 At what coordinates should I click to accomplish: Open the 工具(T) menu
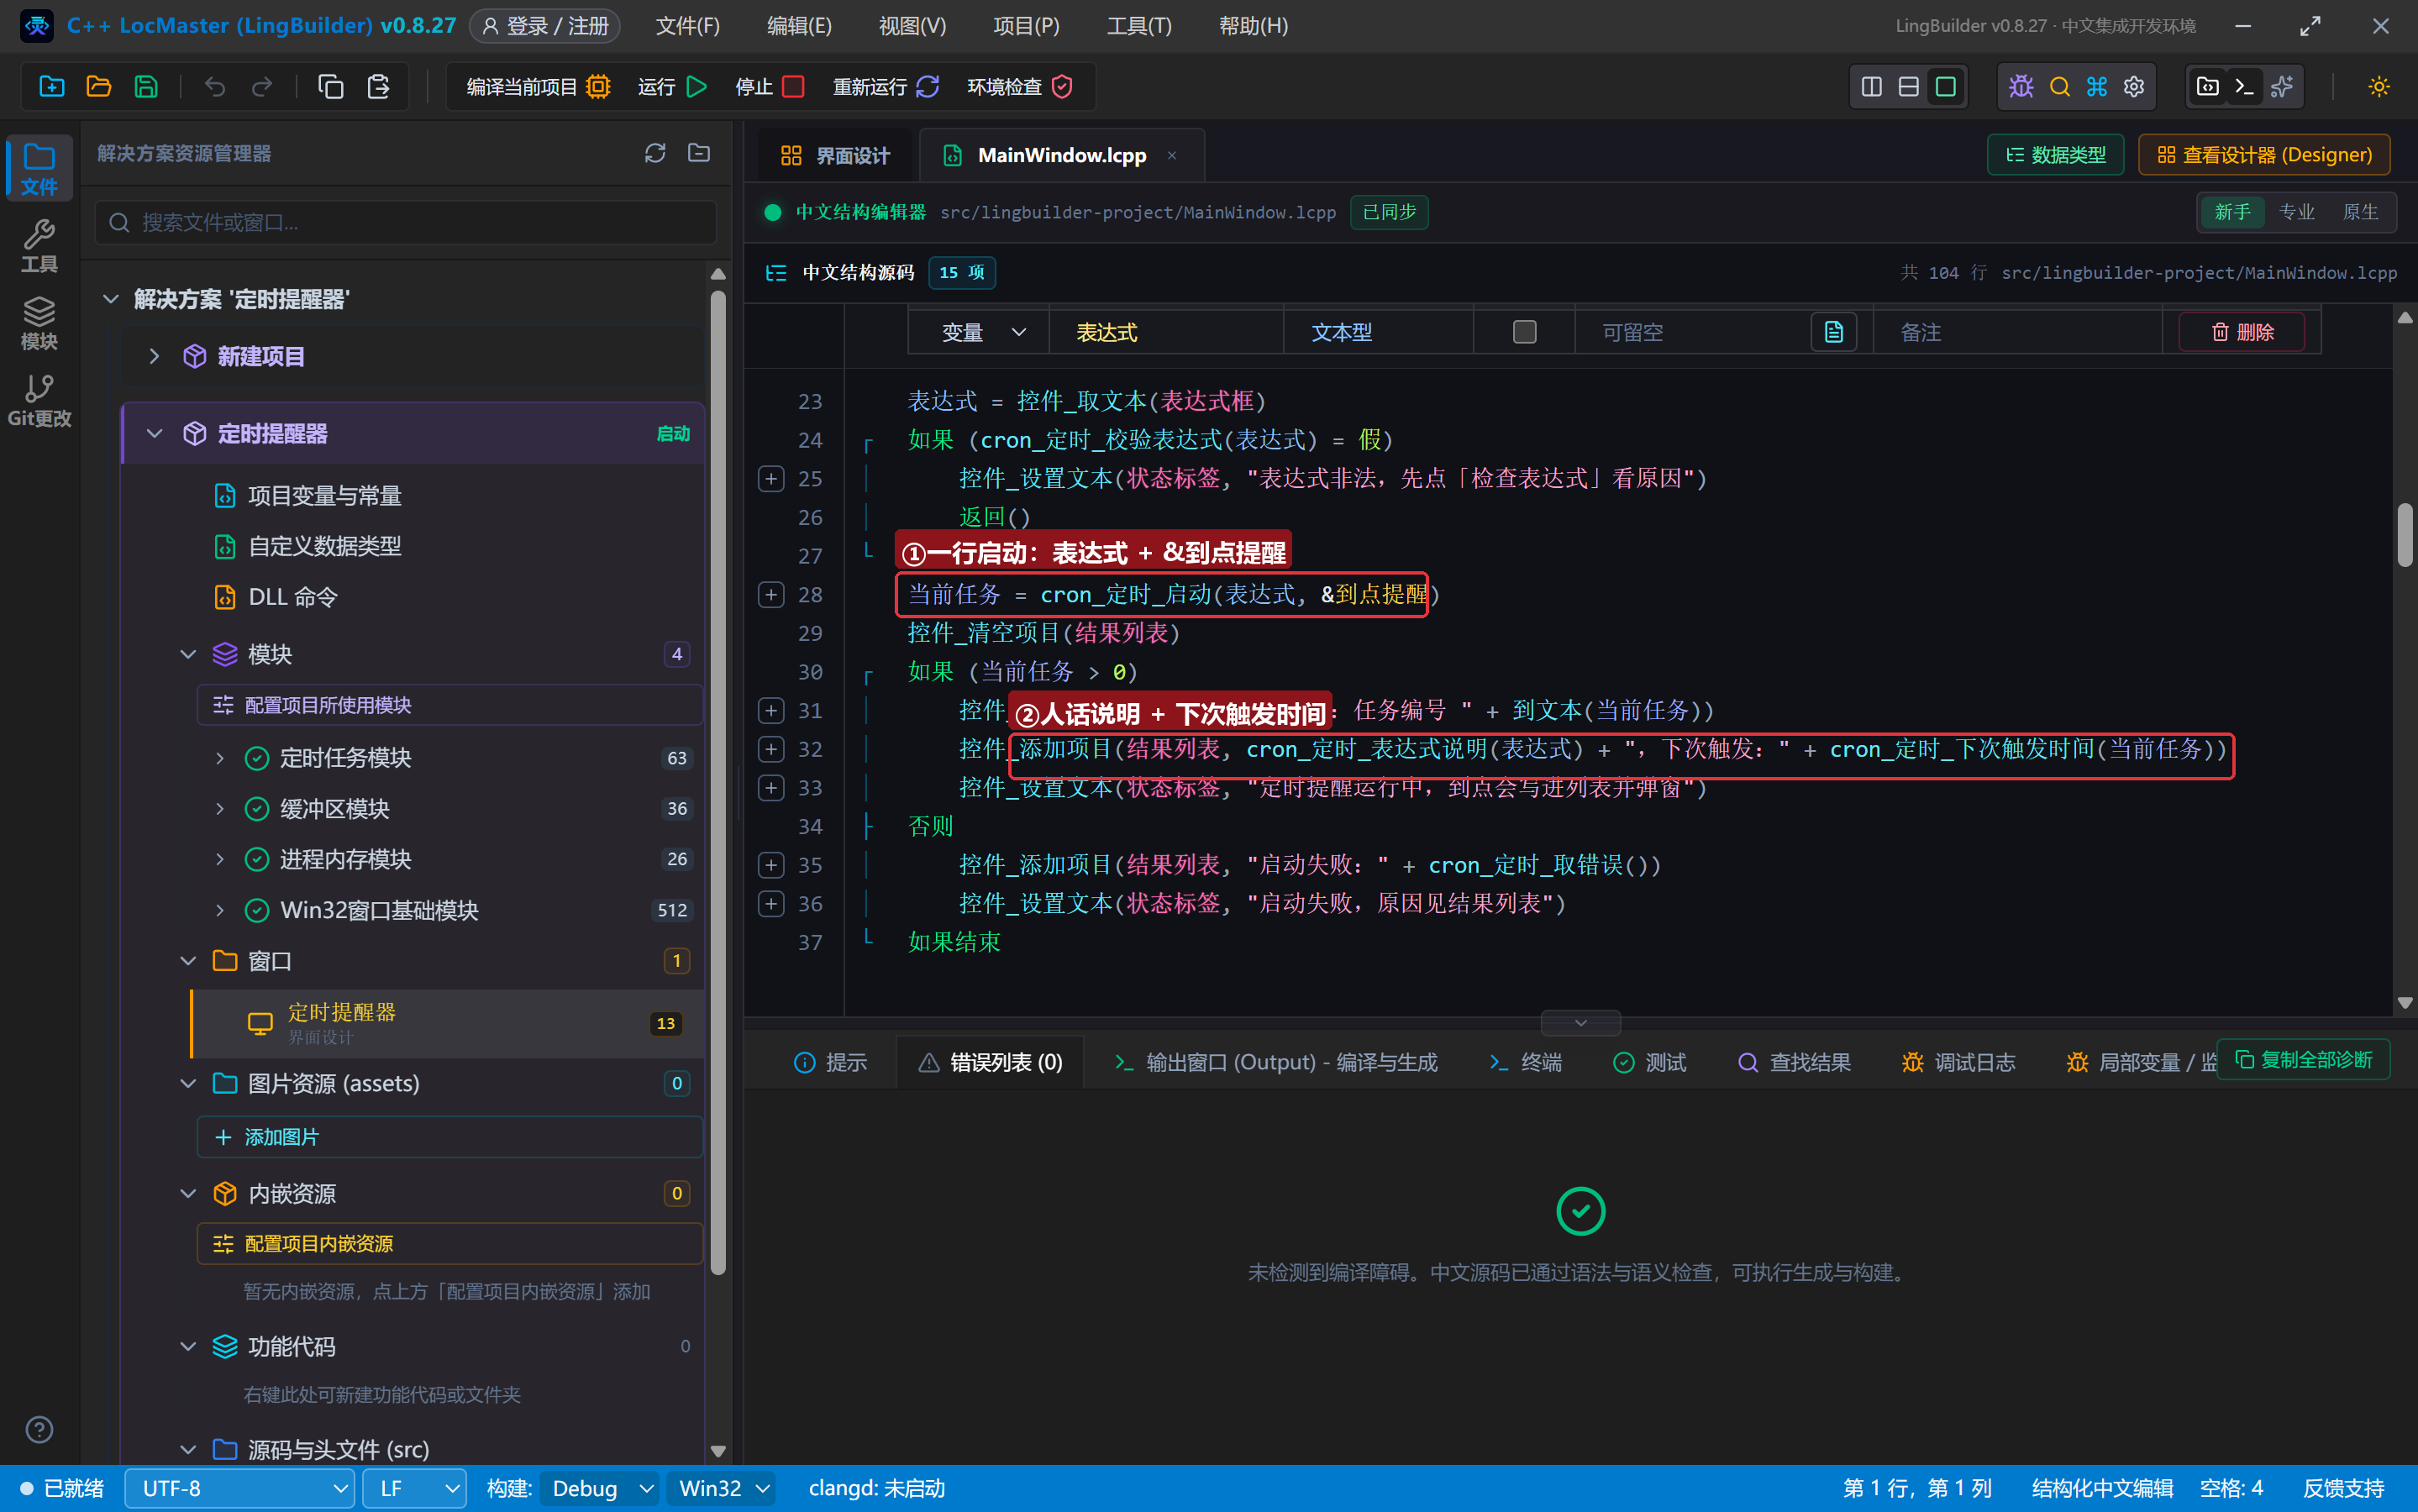1138,26
